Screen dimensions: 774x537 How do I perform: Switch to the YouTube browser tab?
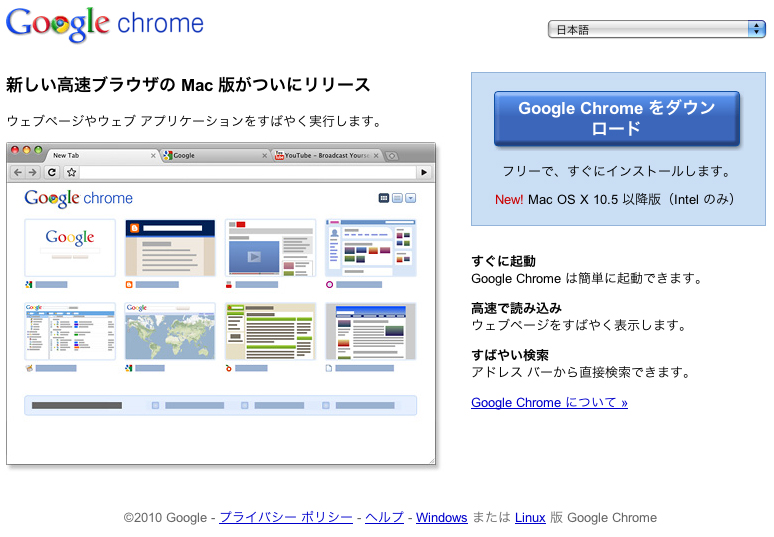[325, 156]
